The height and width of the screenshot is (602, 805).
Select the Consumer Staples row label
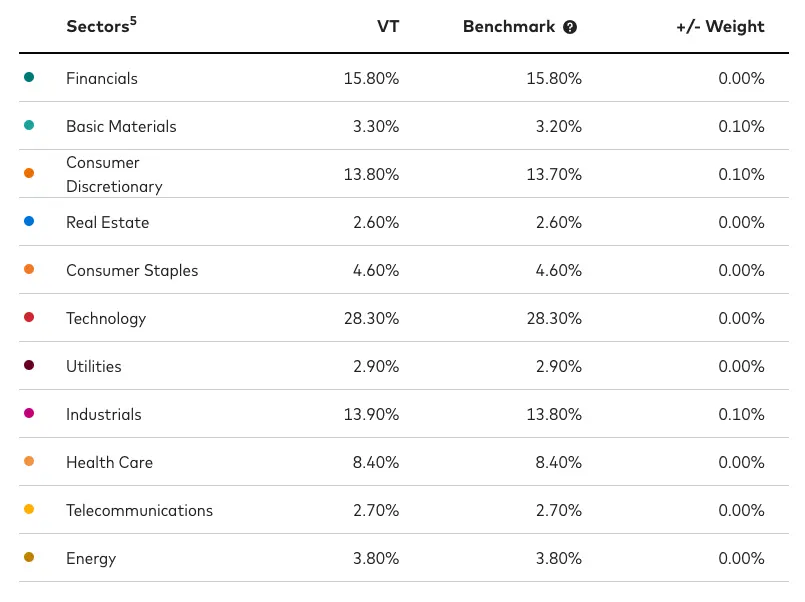point(132,270)
